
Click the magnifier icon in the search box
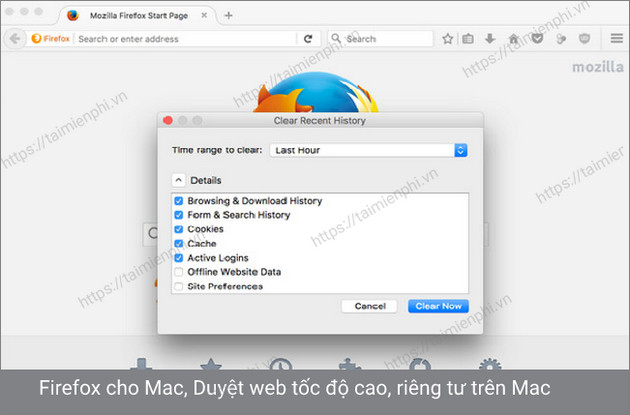[336, 39]
